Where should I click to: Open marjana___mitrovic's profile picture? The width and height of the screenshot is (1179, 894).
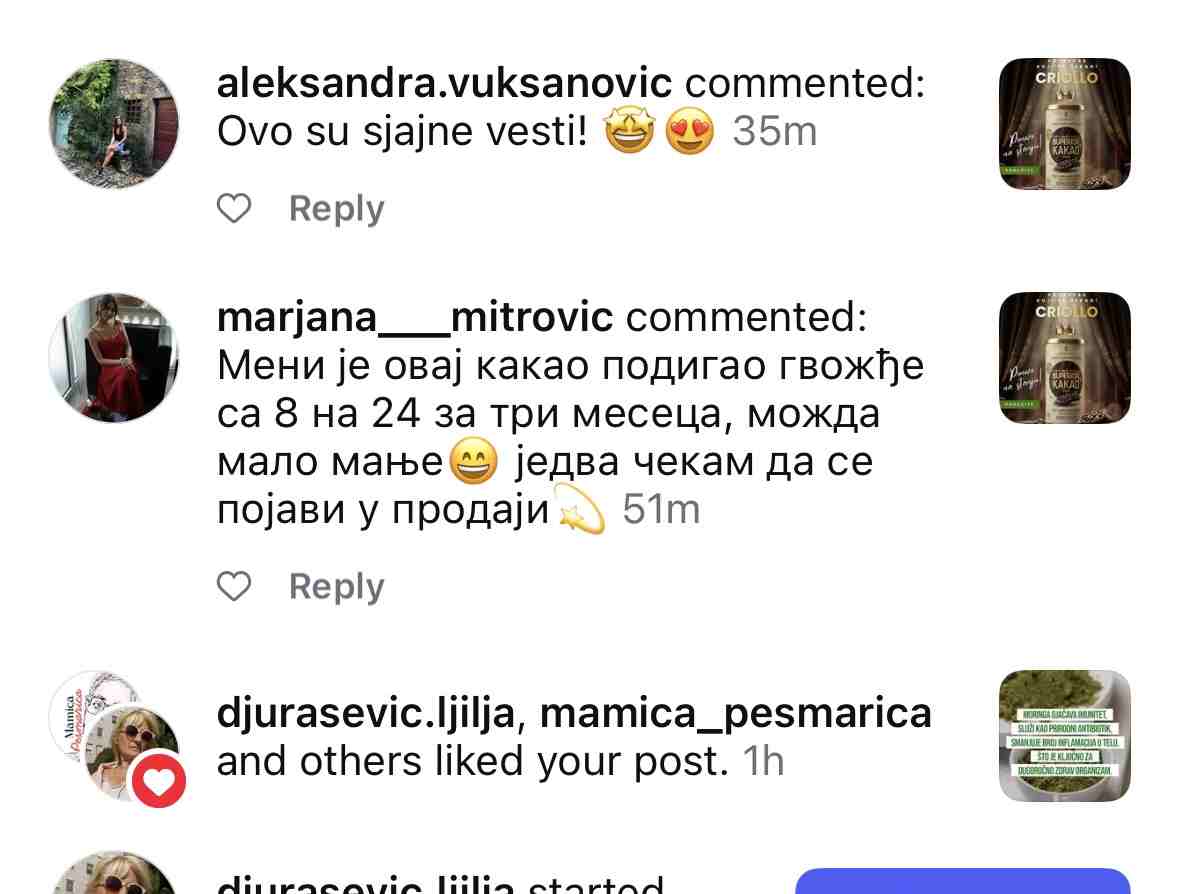[114, 358]
